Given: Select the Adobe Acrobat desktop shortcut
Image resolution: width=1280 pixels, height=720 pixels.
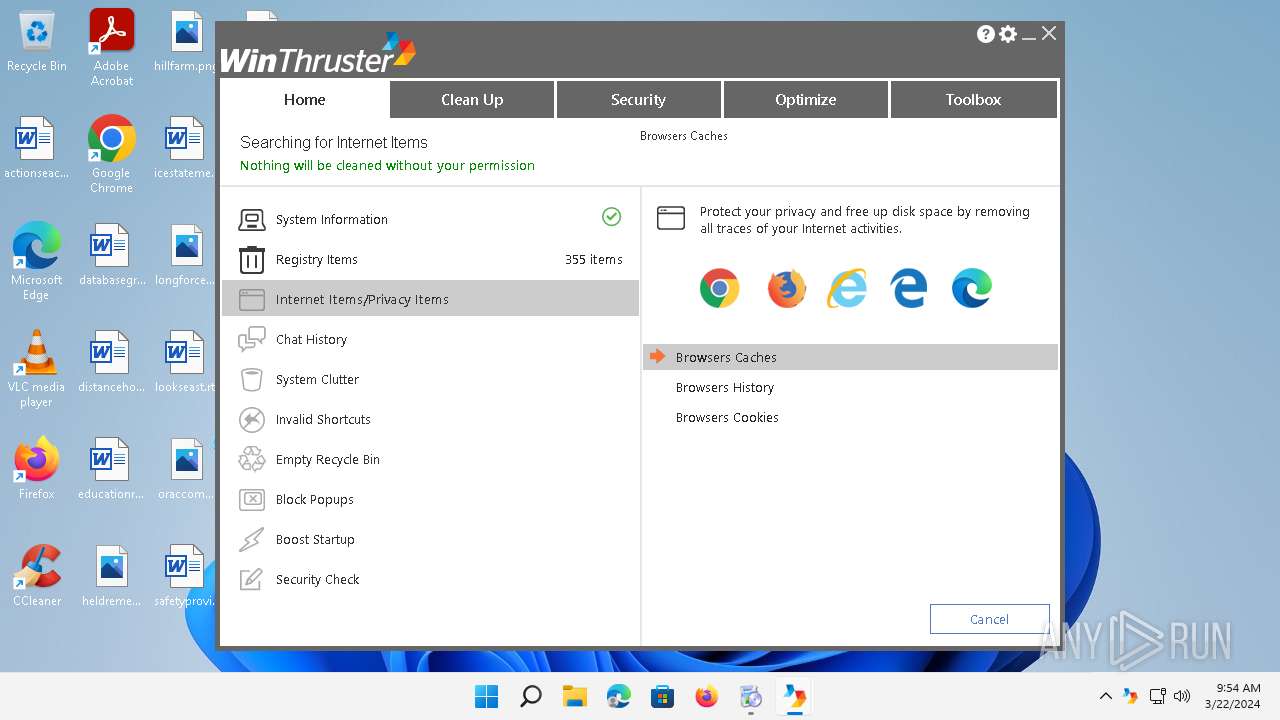Looking at the screenshot, I should pyautogui.click(x=112, y=47).
